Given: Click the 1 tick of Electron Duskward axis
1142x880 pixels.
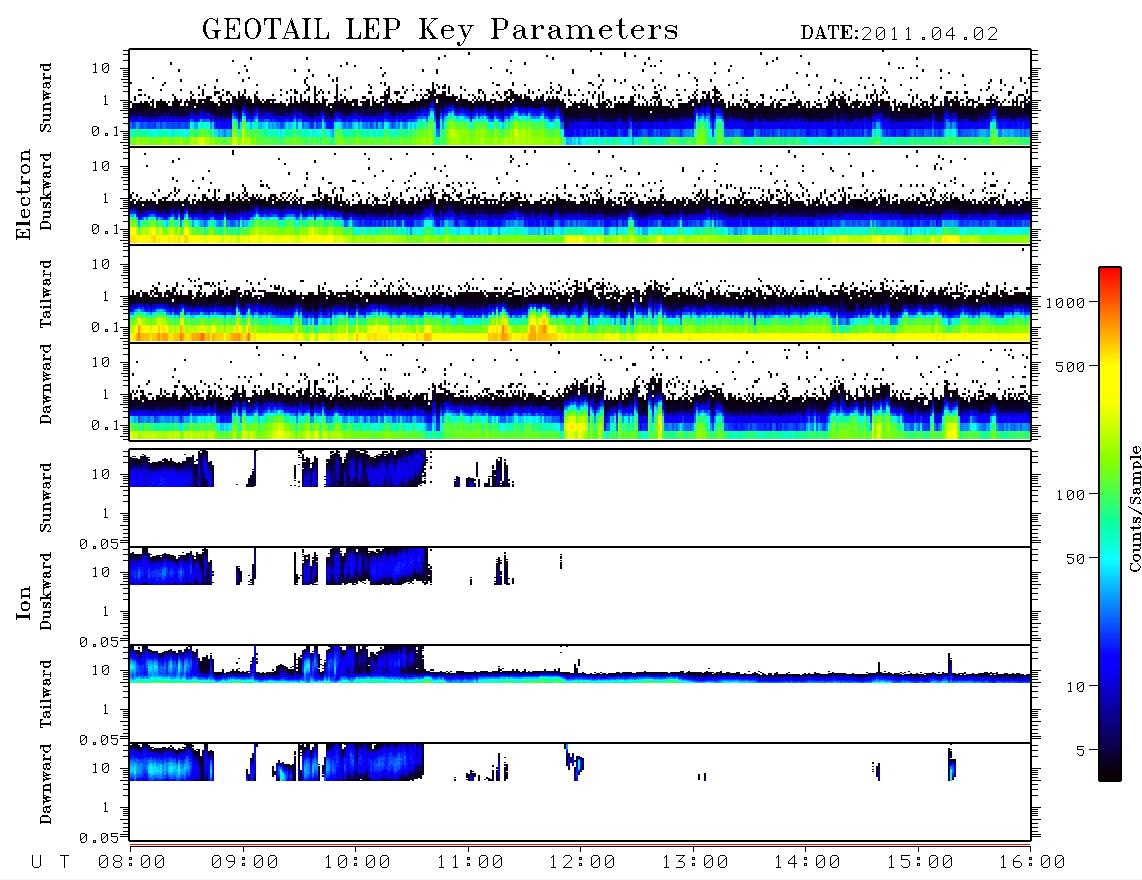Looking at the screenshot, I should click(x=106, y=198).
